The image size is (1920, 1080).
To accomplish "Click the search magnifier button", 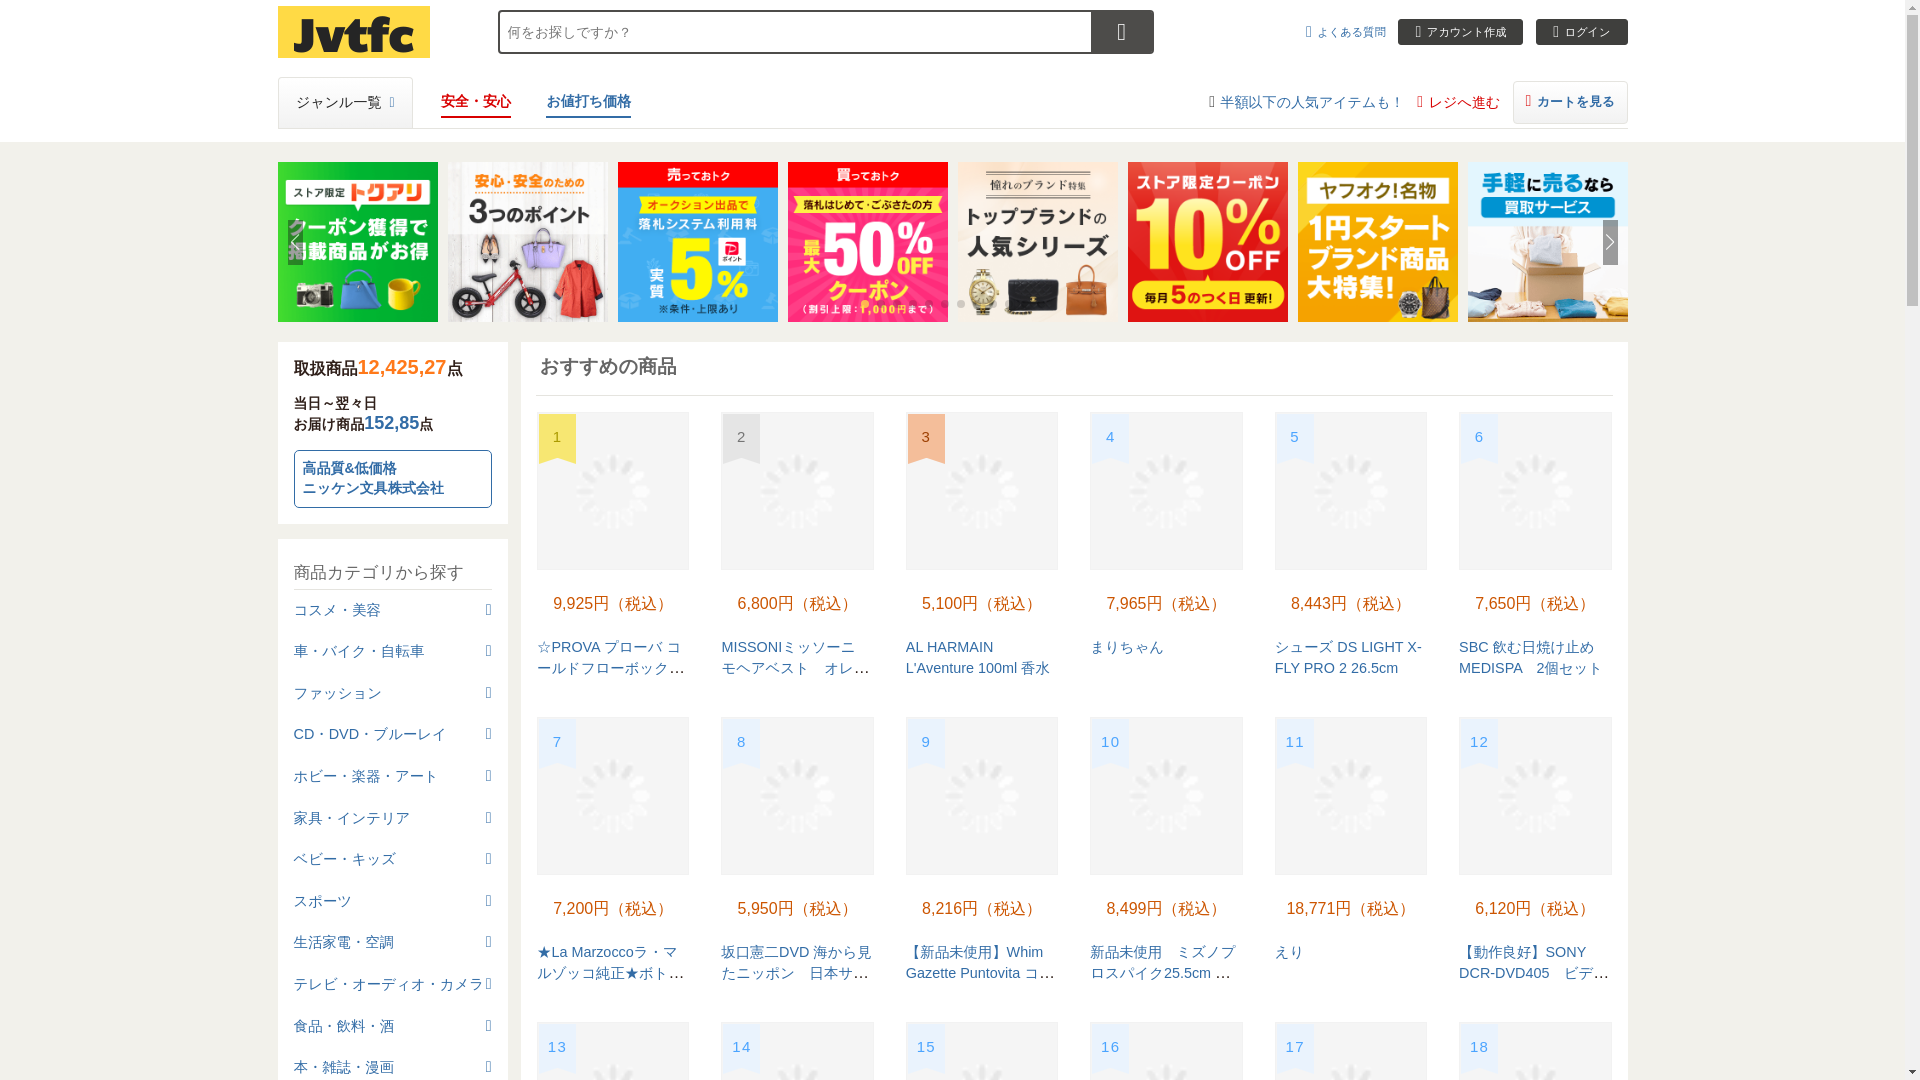I will (x=1121, y=32).
